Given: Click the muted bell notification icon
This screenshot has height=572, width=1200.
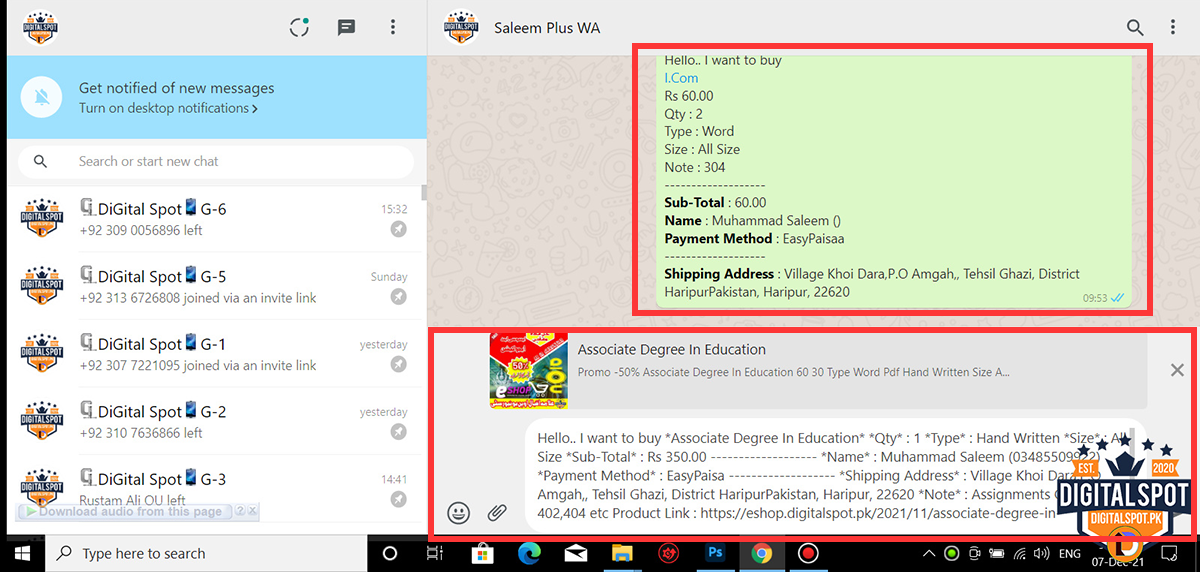Looking at the screenshot, I should pyautogui.click(x=42, y=97).
